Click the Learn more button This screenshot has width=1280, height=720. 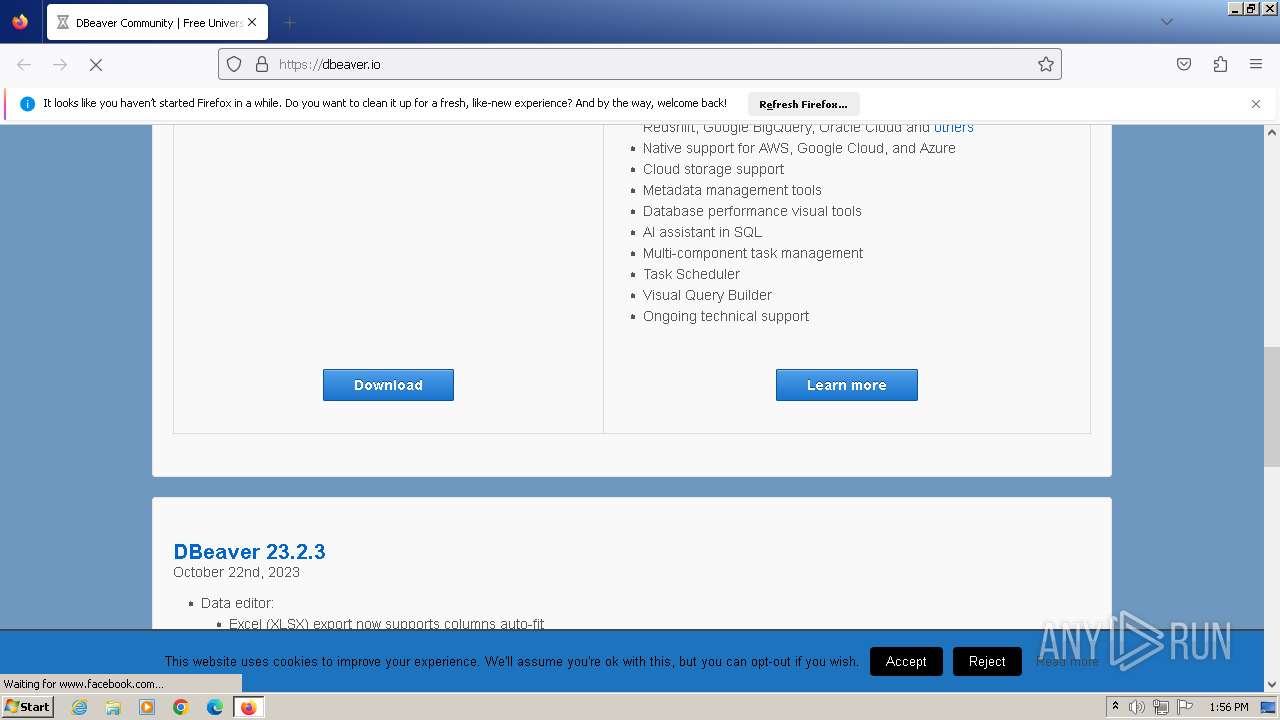click(846, 385)
